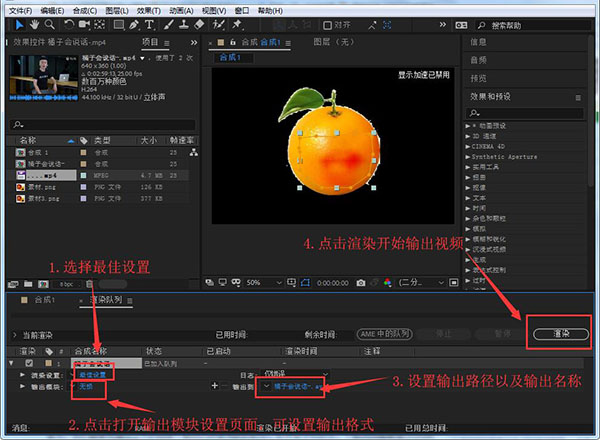The height and width of the screenshot is (440, 600).
Task: Click the AME 中的队列 button
Action: click(x=385, y=334)
